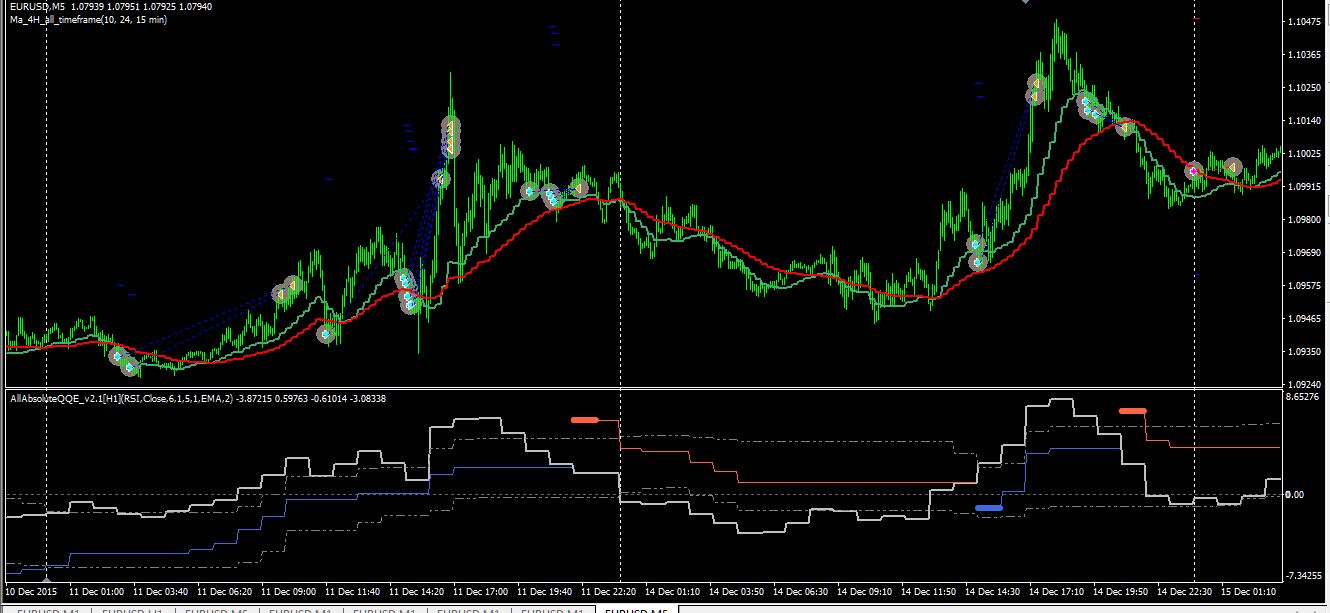Click the first orange signal bar before 11 Dec 22:20
Image resolution: width=1330 pixels, height=613 pixels.
click(x=584, y=420)
